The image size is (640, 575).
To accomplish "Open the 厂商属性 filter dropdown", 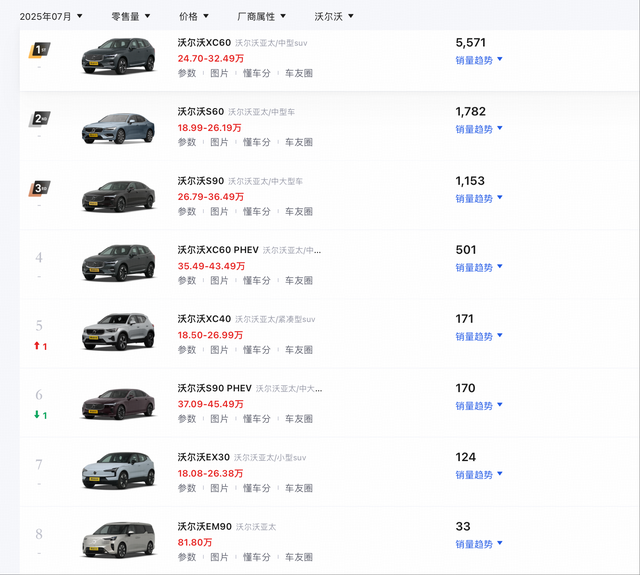I will coord(262,16).
